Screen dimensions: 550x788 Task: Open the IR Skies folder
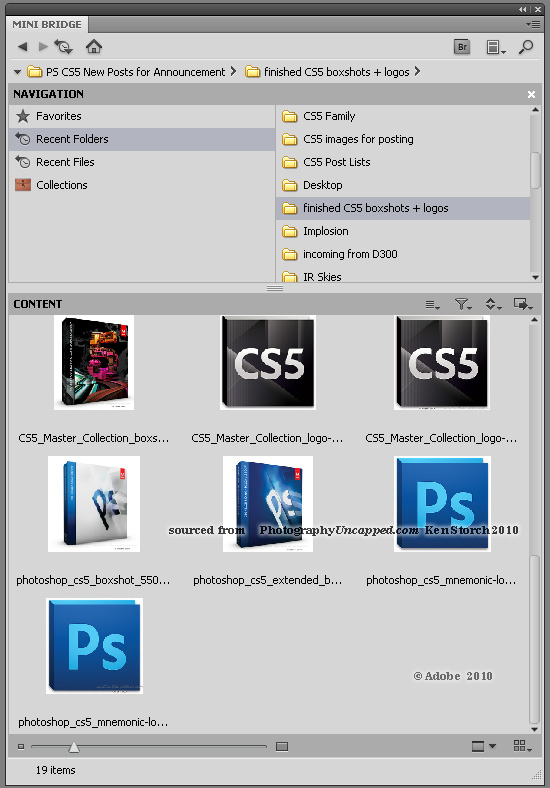pyautogui.click(x=403, y=276)
